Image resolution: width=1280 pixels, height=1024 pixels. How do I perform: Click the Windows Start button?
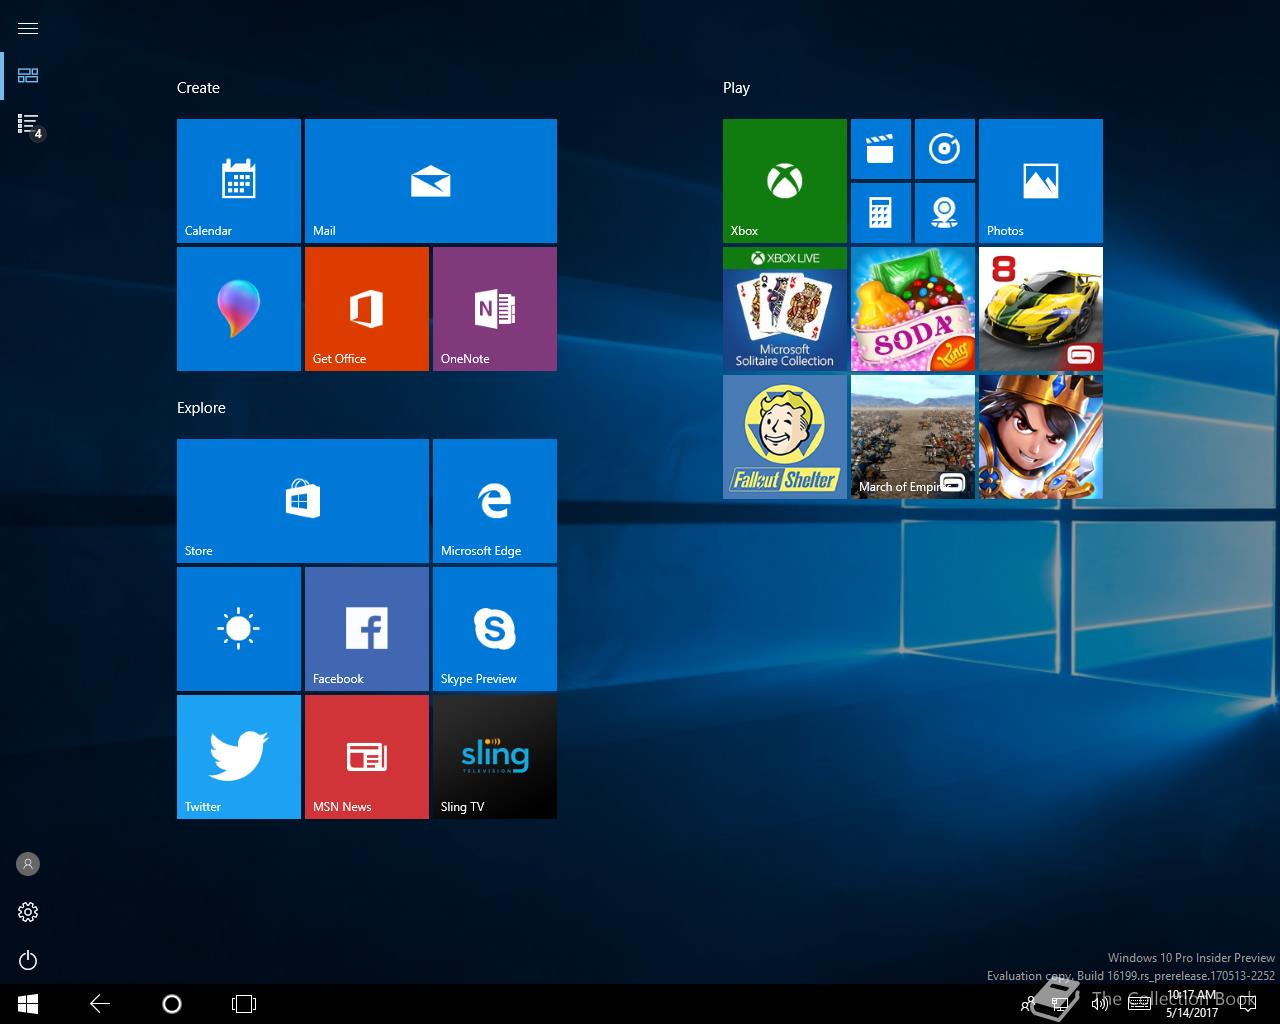[x=28, y=1004]
